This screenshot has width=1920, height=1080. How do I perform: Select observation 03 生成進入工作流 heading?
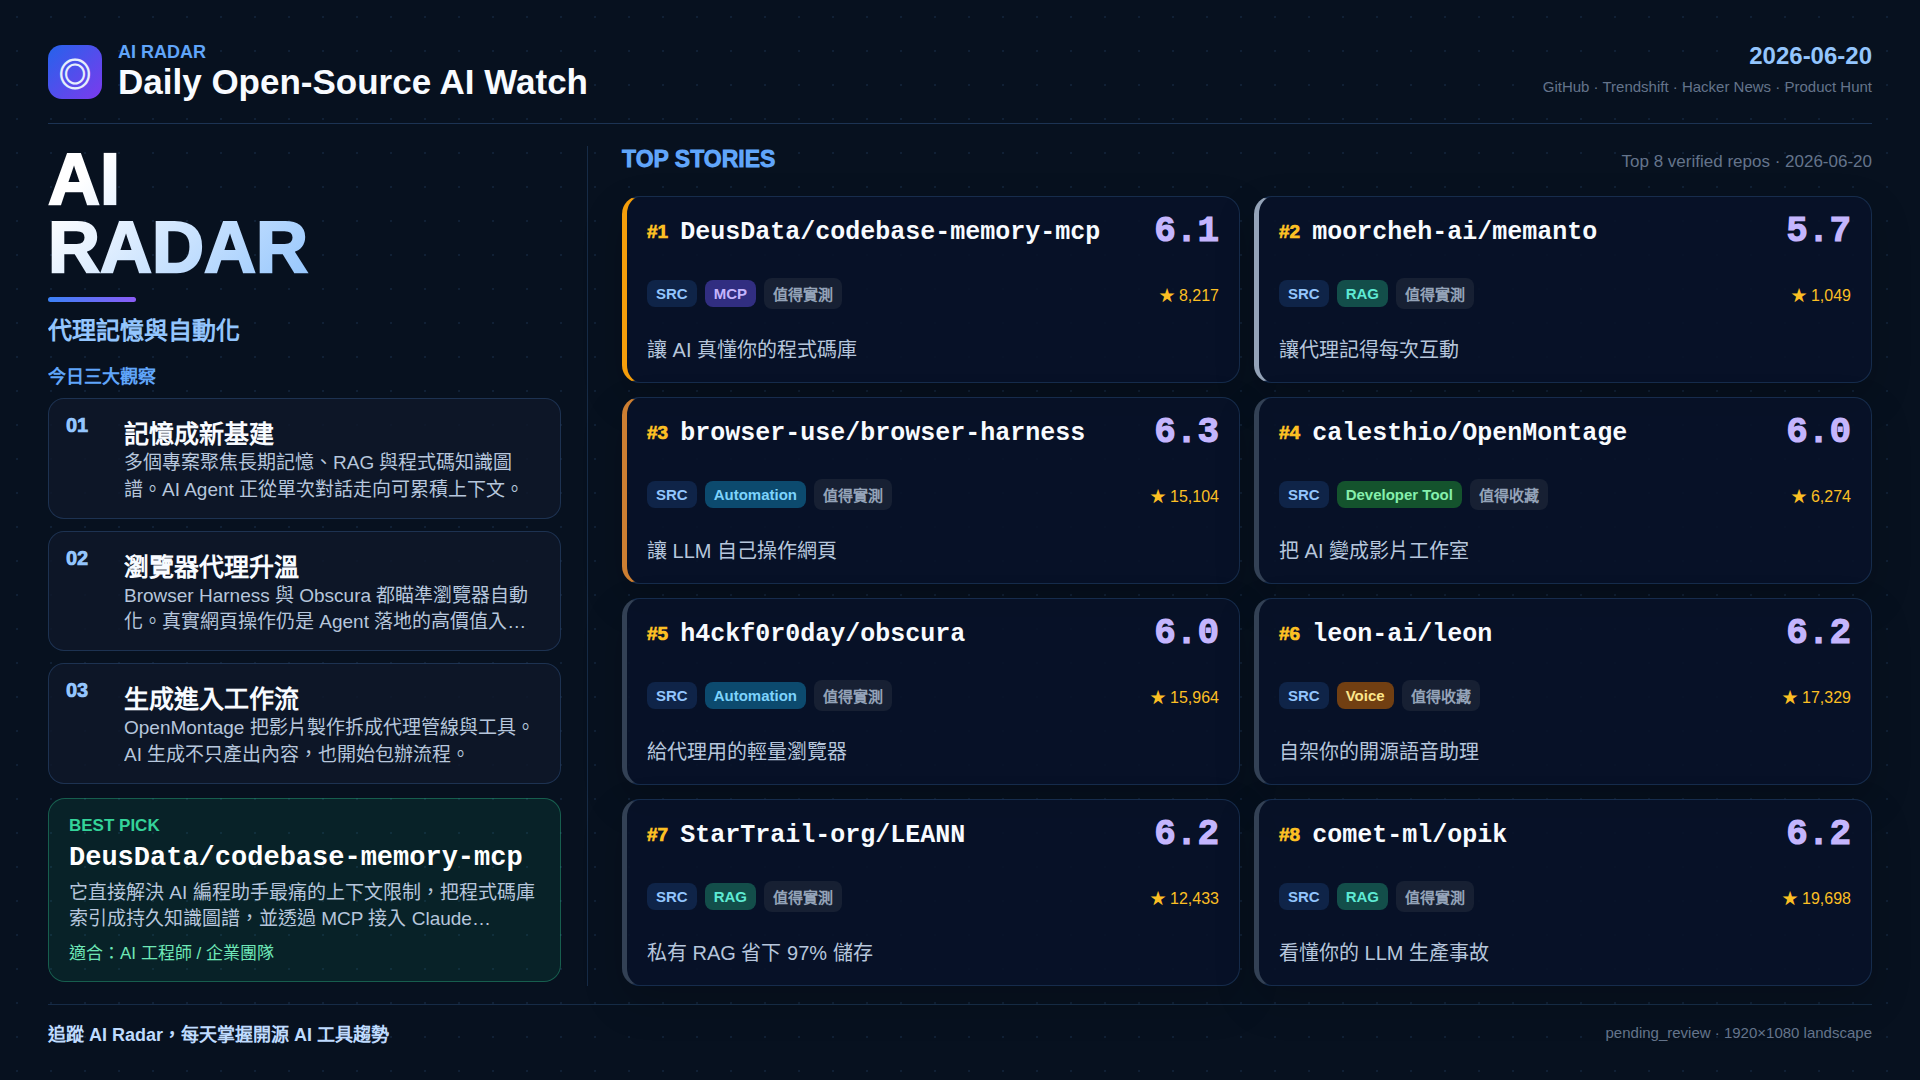[211, 699]
